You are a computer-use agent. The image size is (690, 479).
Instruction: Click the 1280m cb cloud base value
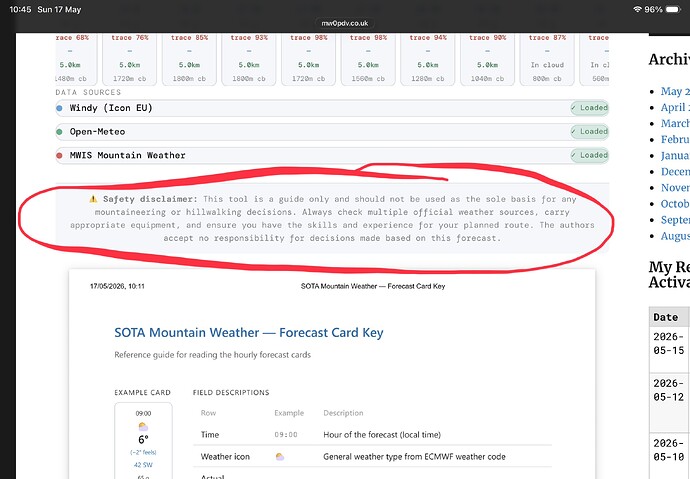tap(428, 79)
